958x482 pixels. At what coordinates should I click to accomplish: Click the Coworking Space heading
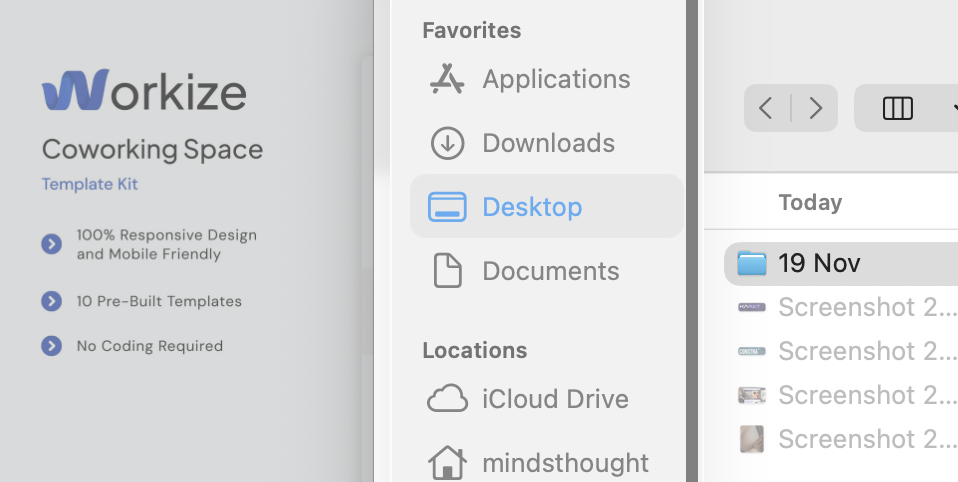pyautogui.click(x=152, y=150)
